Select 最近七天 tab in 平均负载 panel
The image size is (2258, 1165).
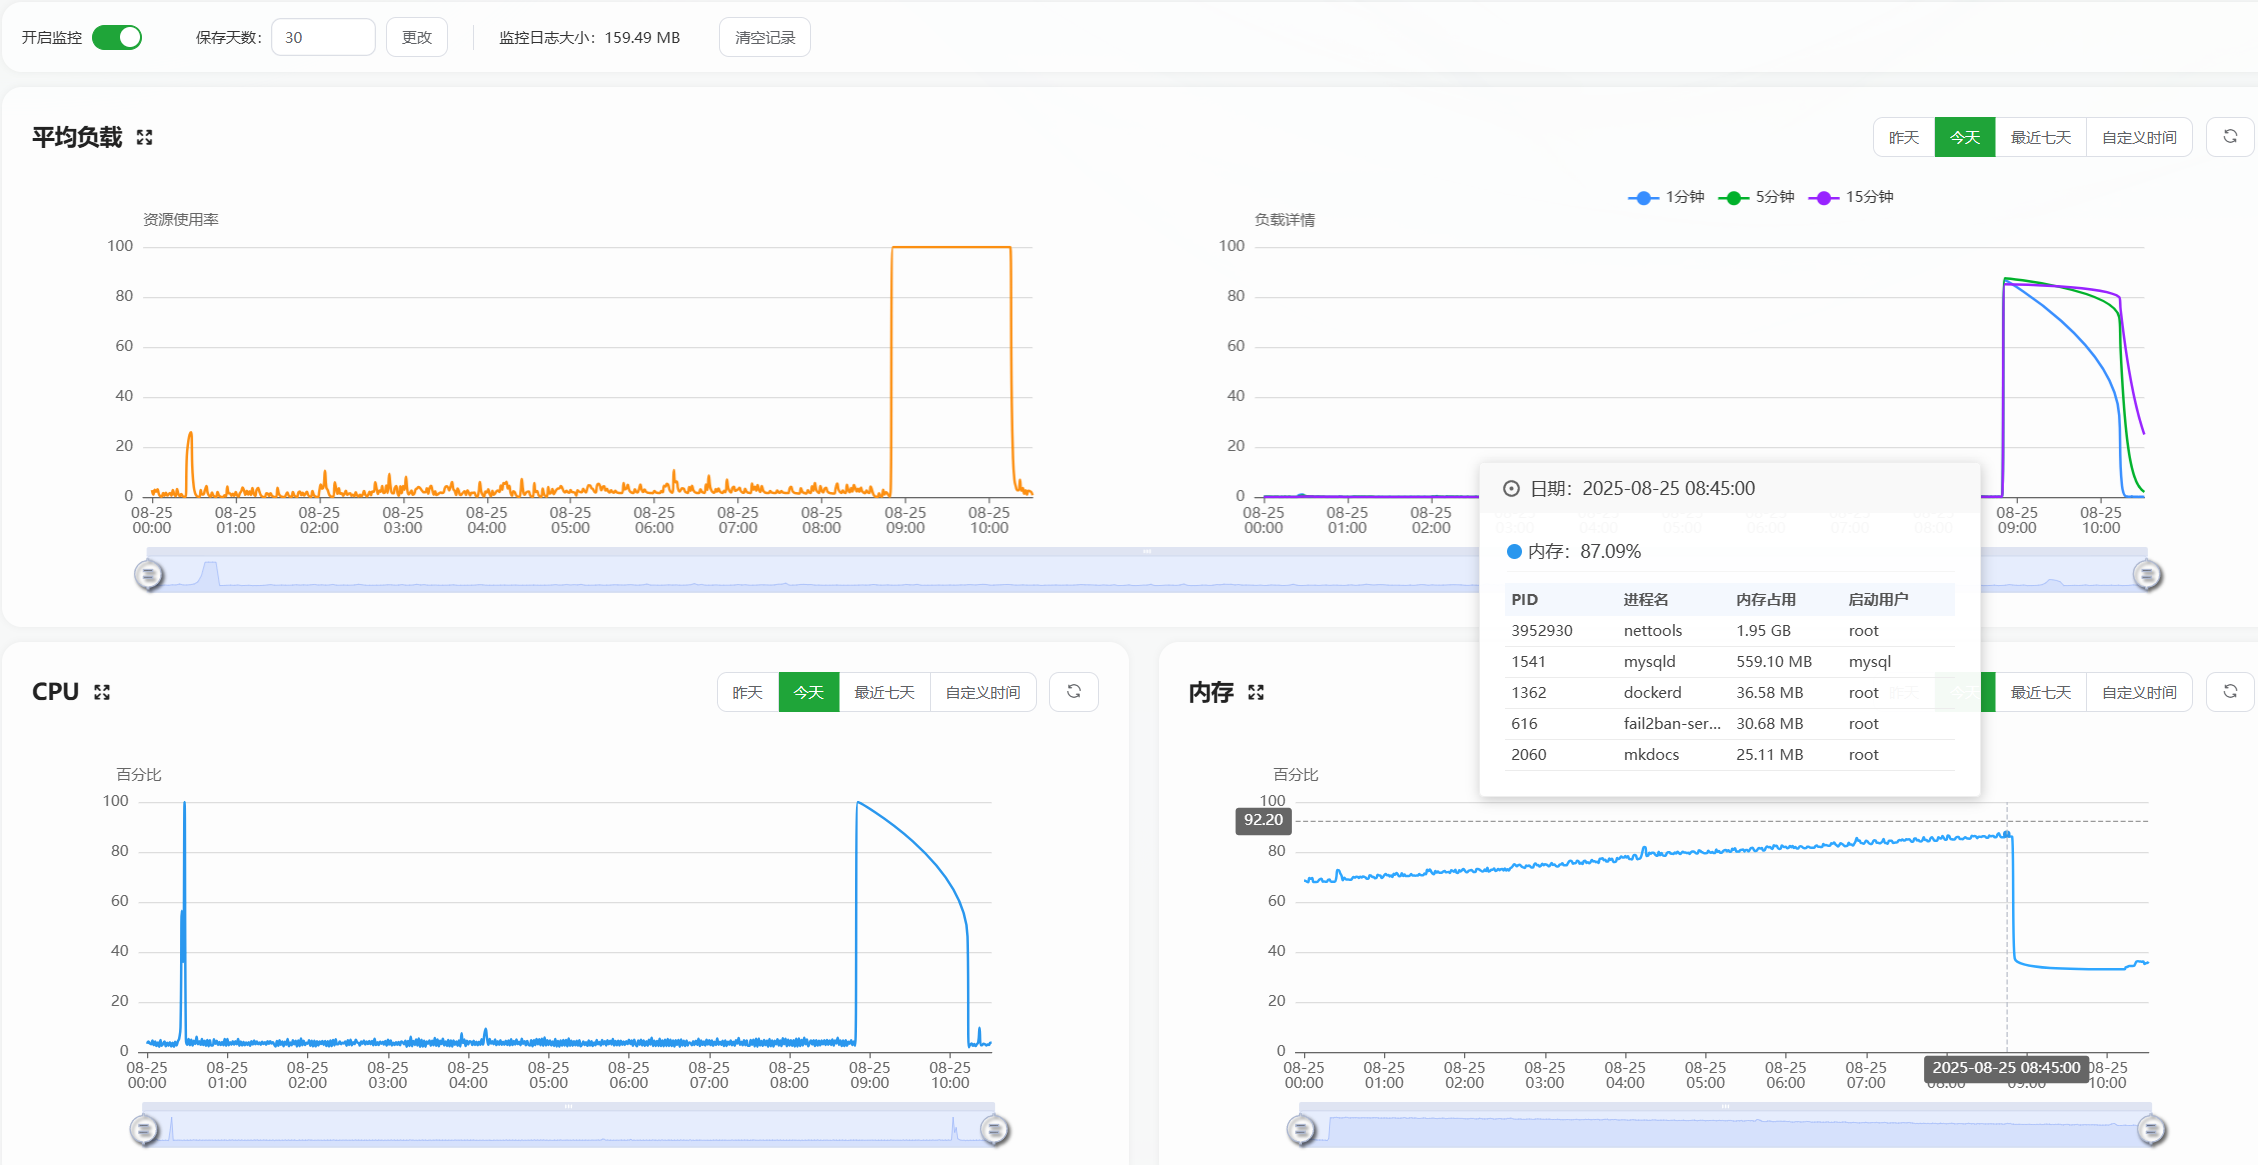coord(2041,137)
